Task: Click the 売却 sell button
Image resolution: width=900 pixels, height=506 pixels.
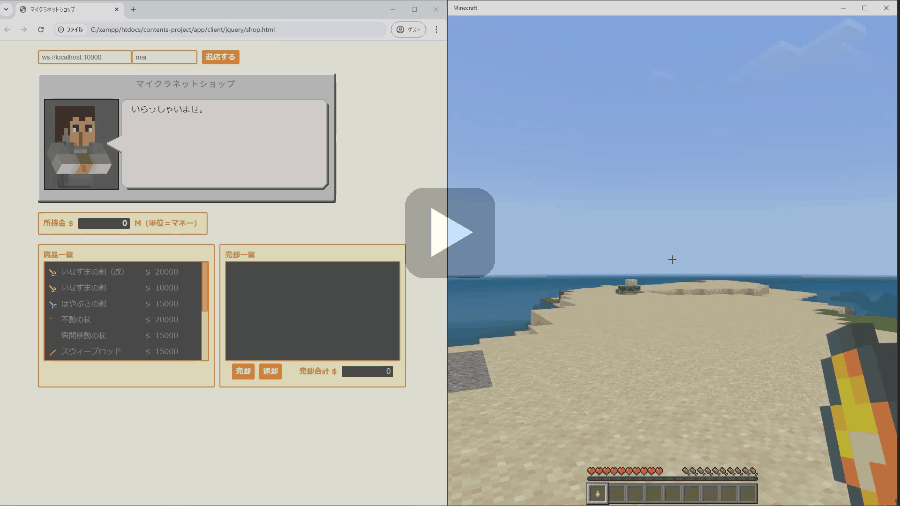Action: pyautogui.click(x=243, y=371)
